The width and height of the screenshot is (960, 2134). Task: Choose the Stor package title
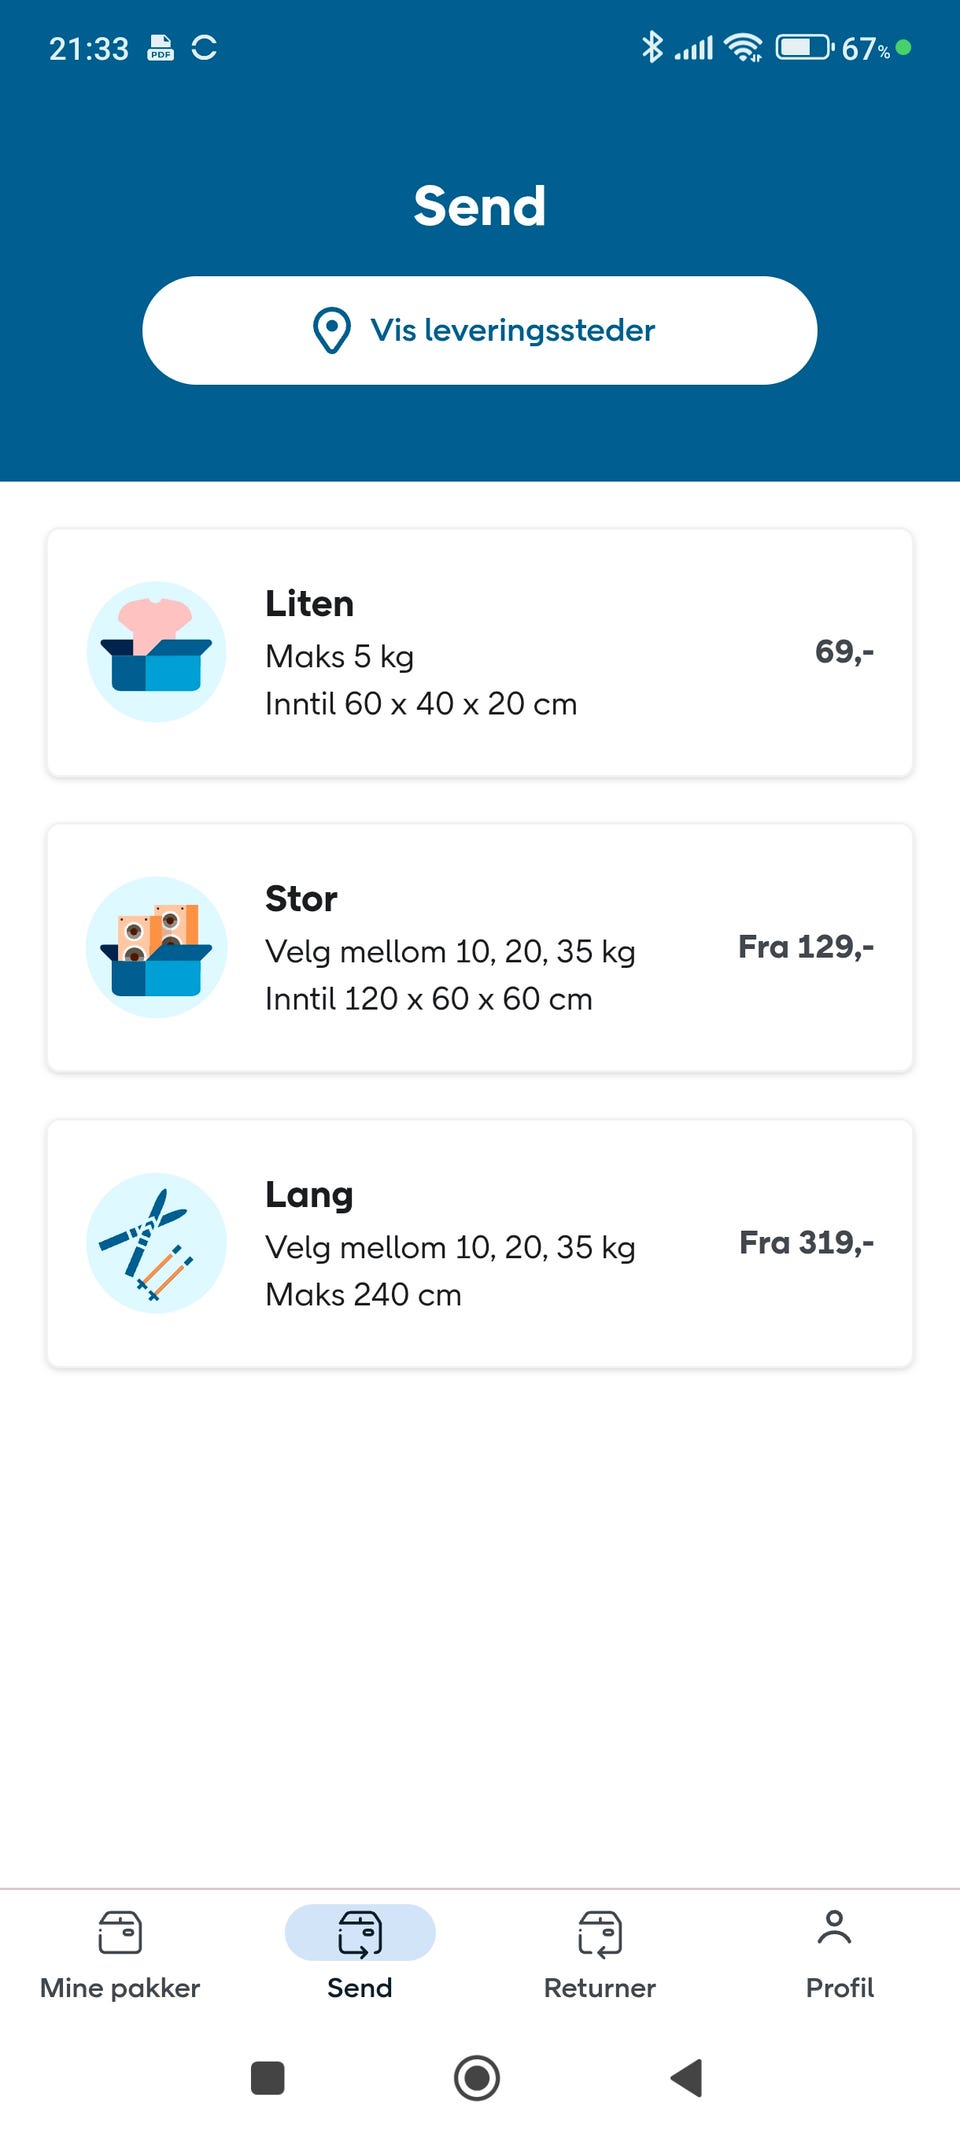pos(301,899)
